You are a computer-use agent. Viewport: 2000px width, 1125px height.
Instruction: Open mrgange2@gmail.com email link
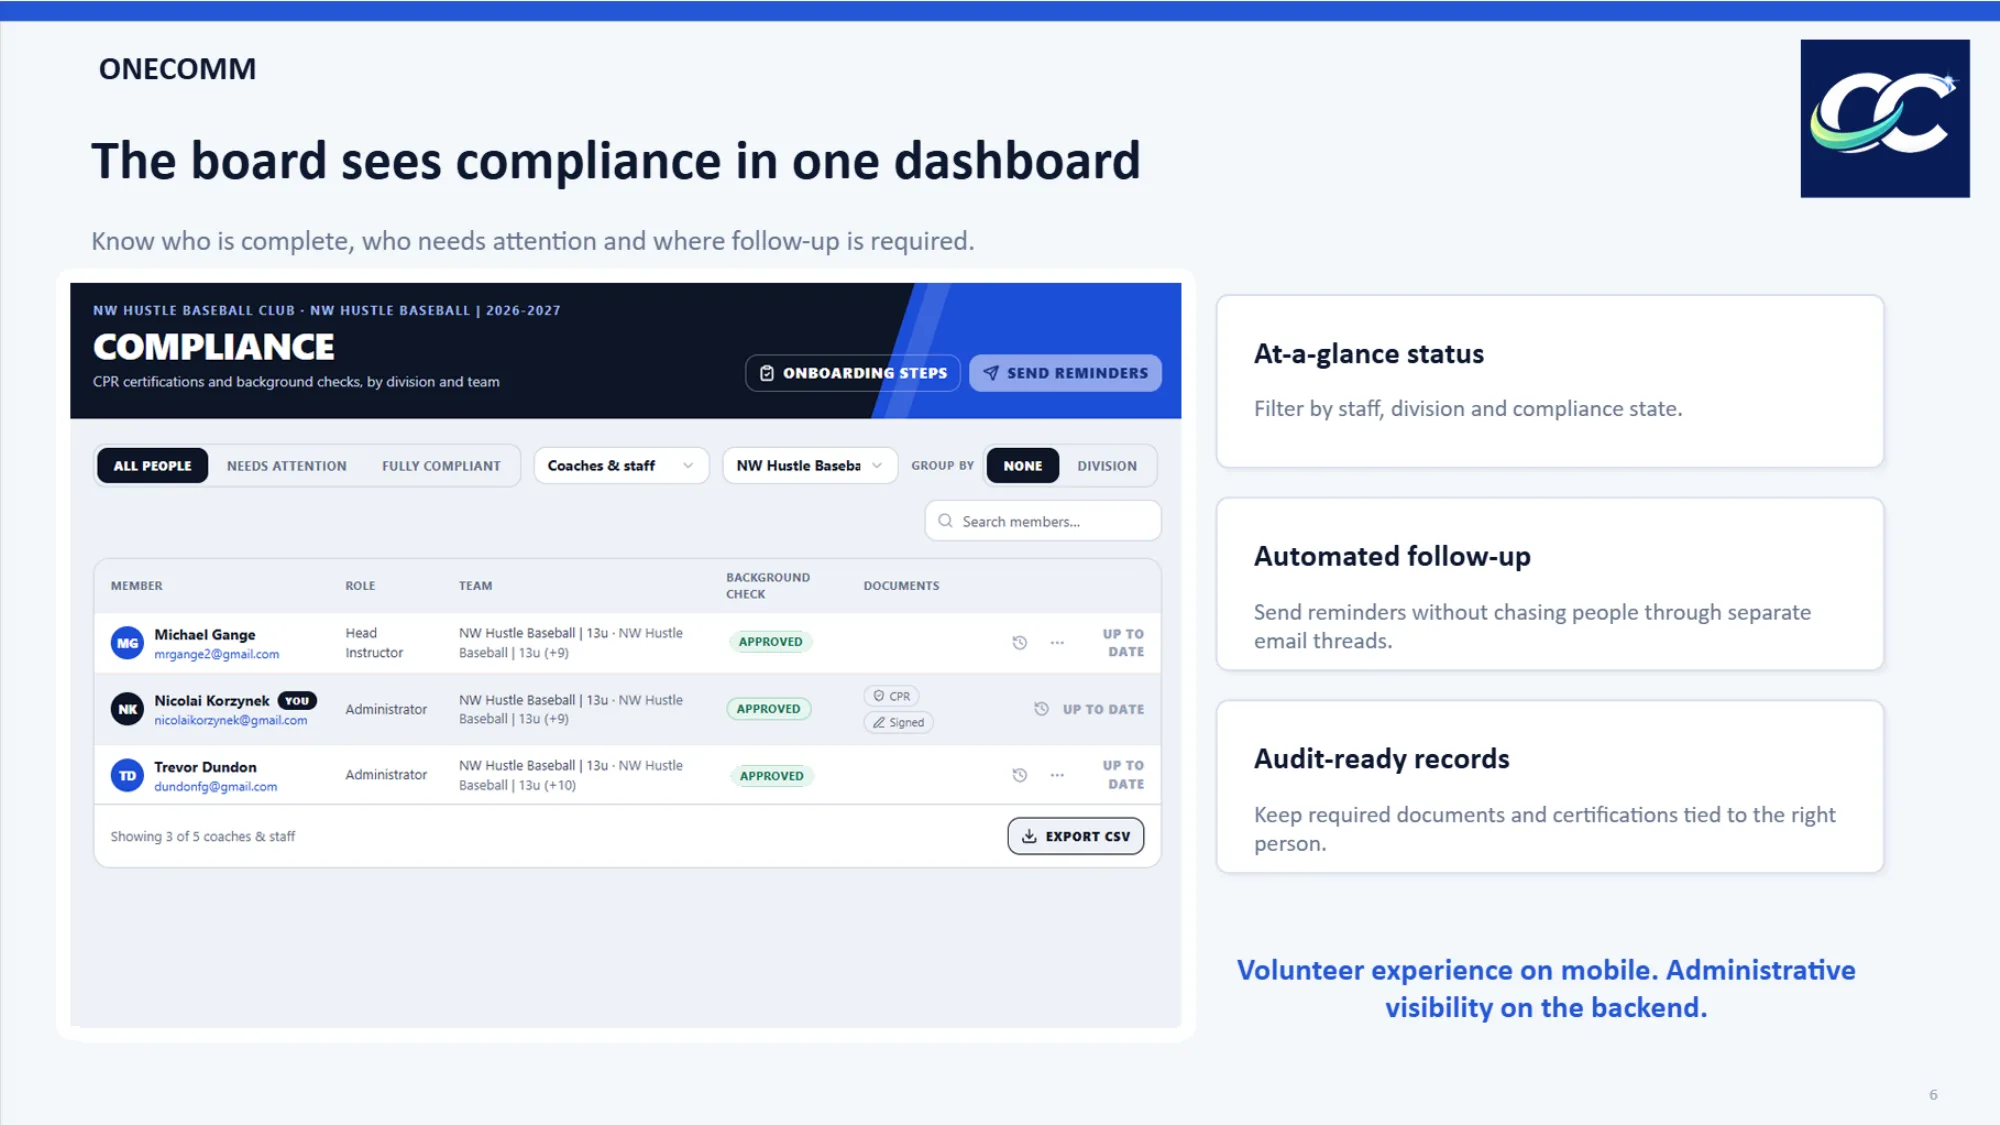click(x=216, y=654)
